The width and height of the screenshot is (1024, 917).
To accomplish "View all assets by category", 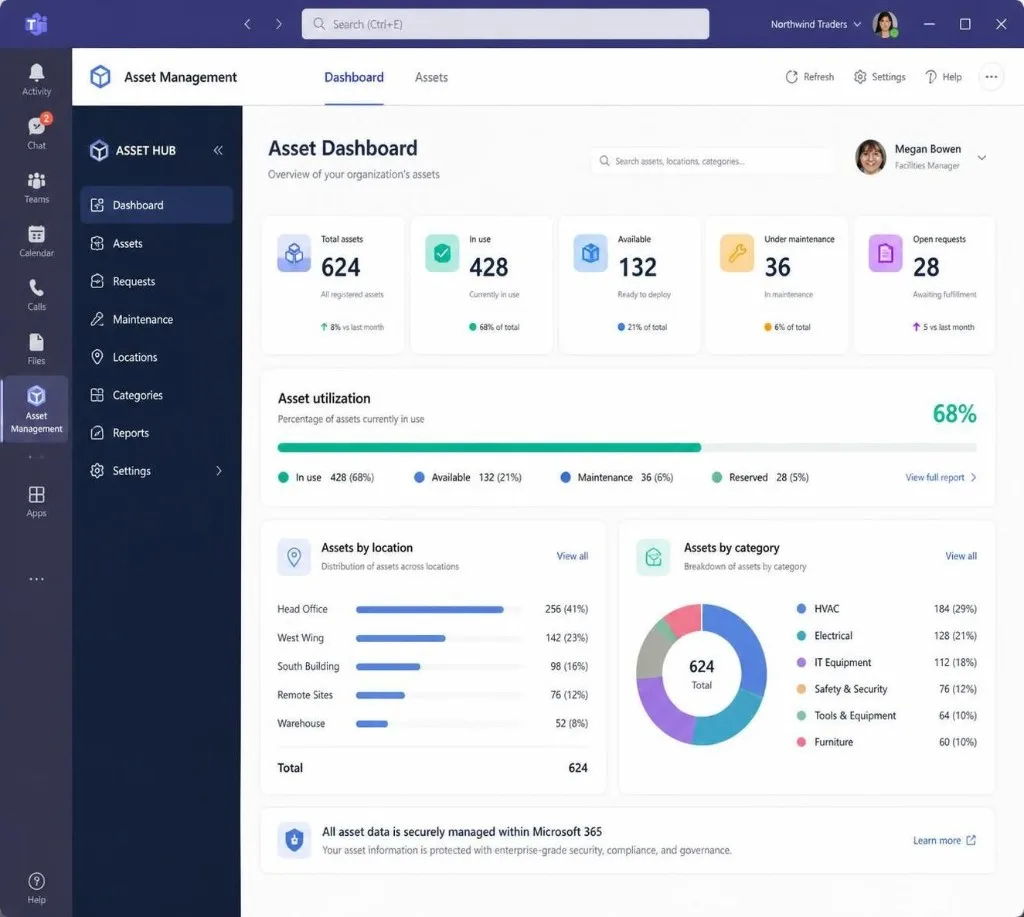I will click(961, 556).
